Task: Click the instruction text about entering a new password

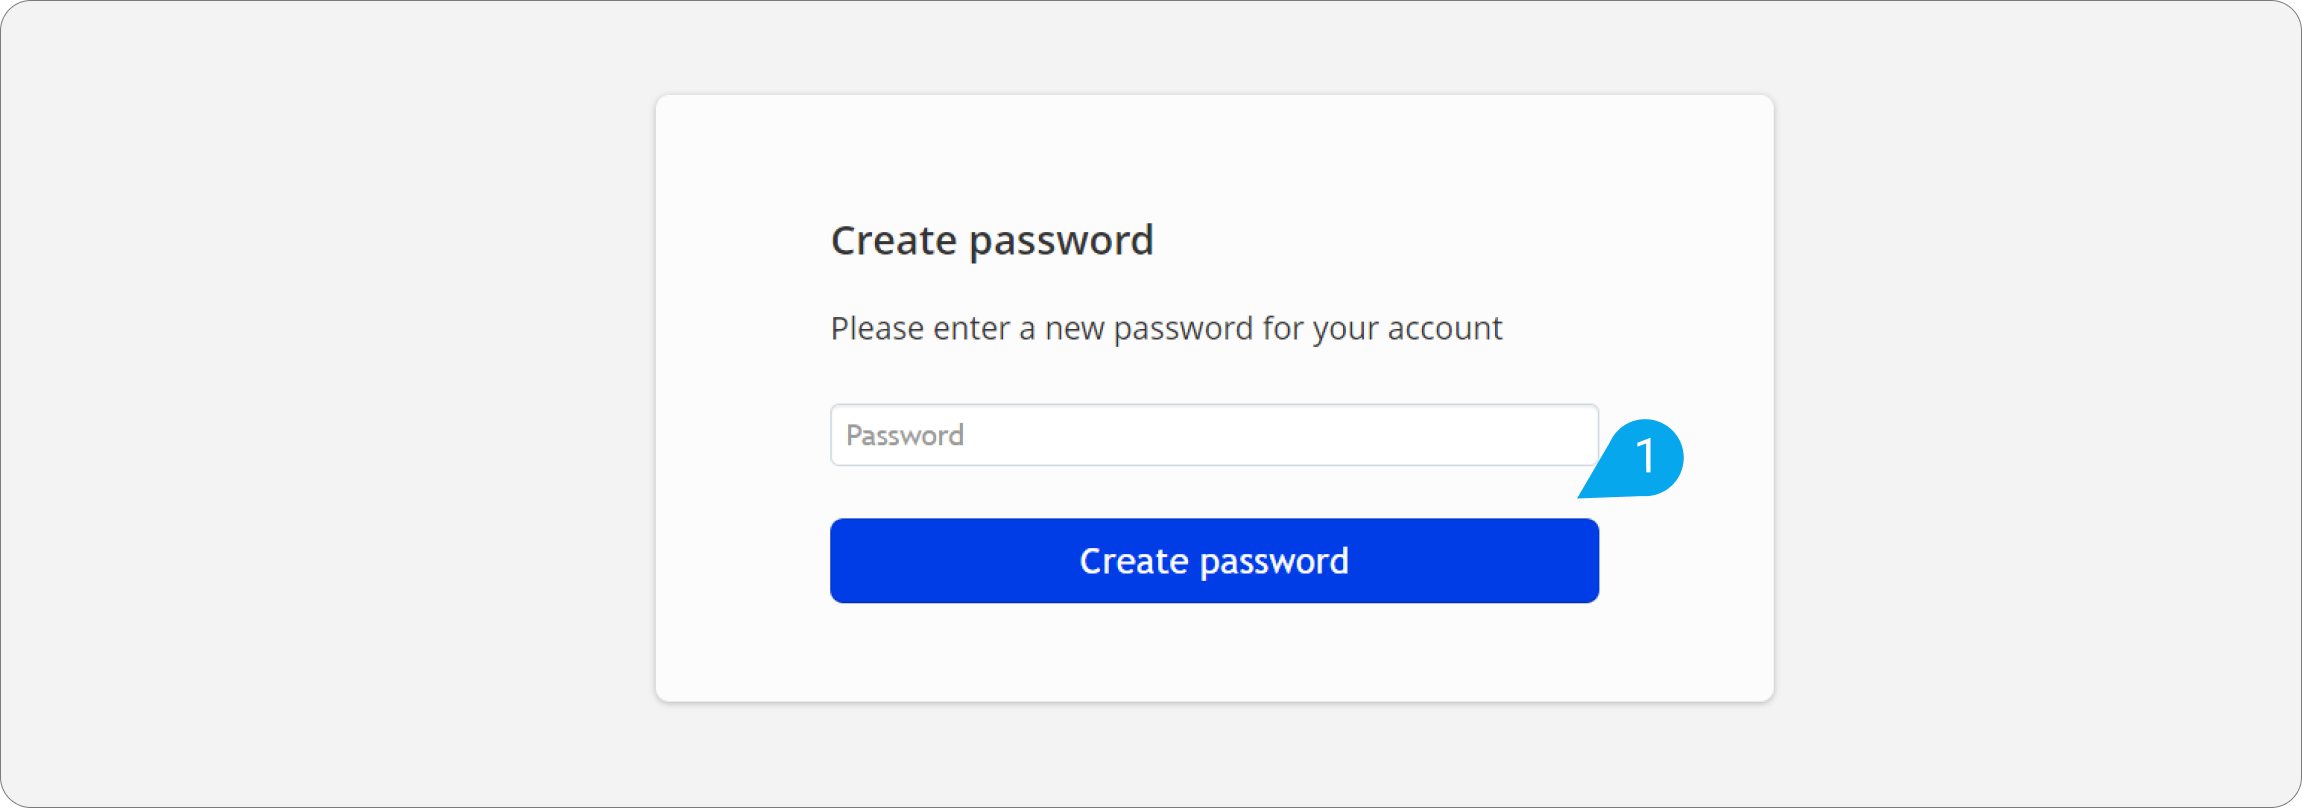Action: pos(1165,328)
